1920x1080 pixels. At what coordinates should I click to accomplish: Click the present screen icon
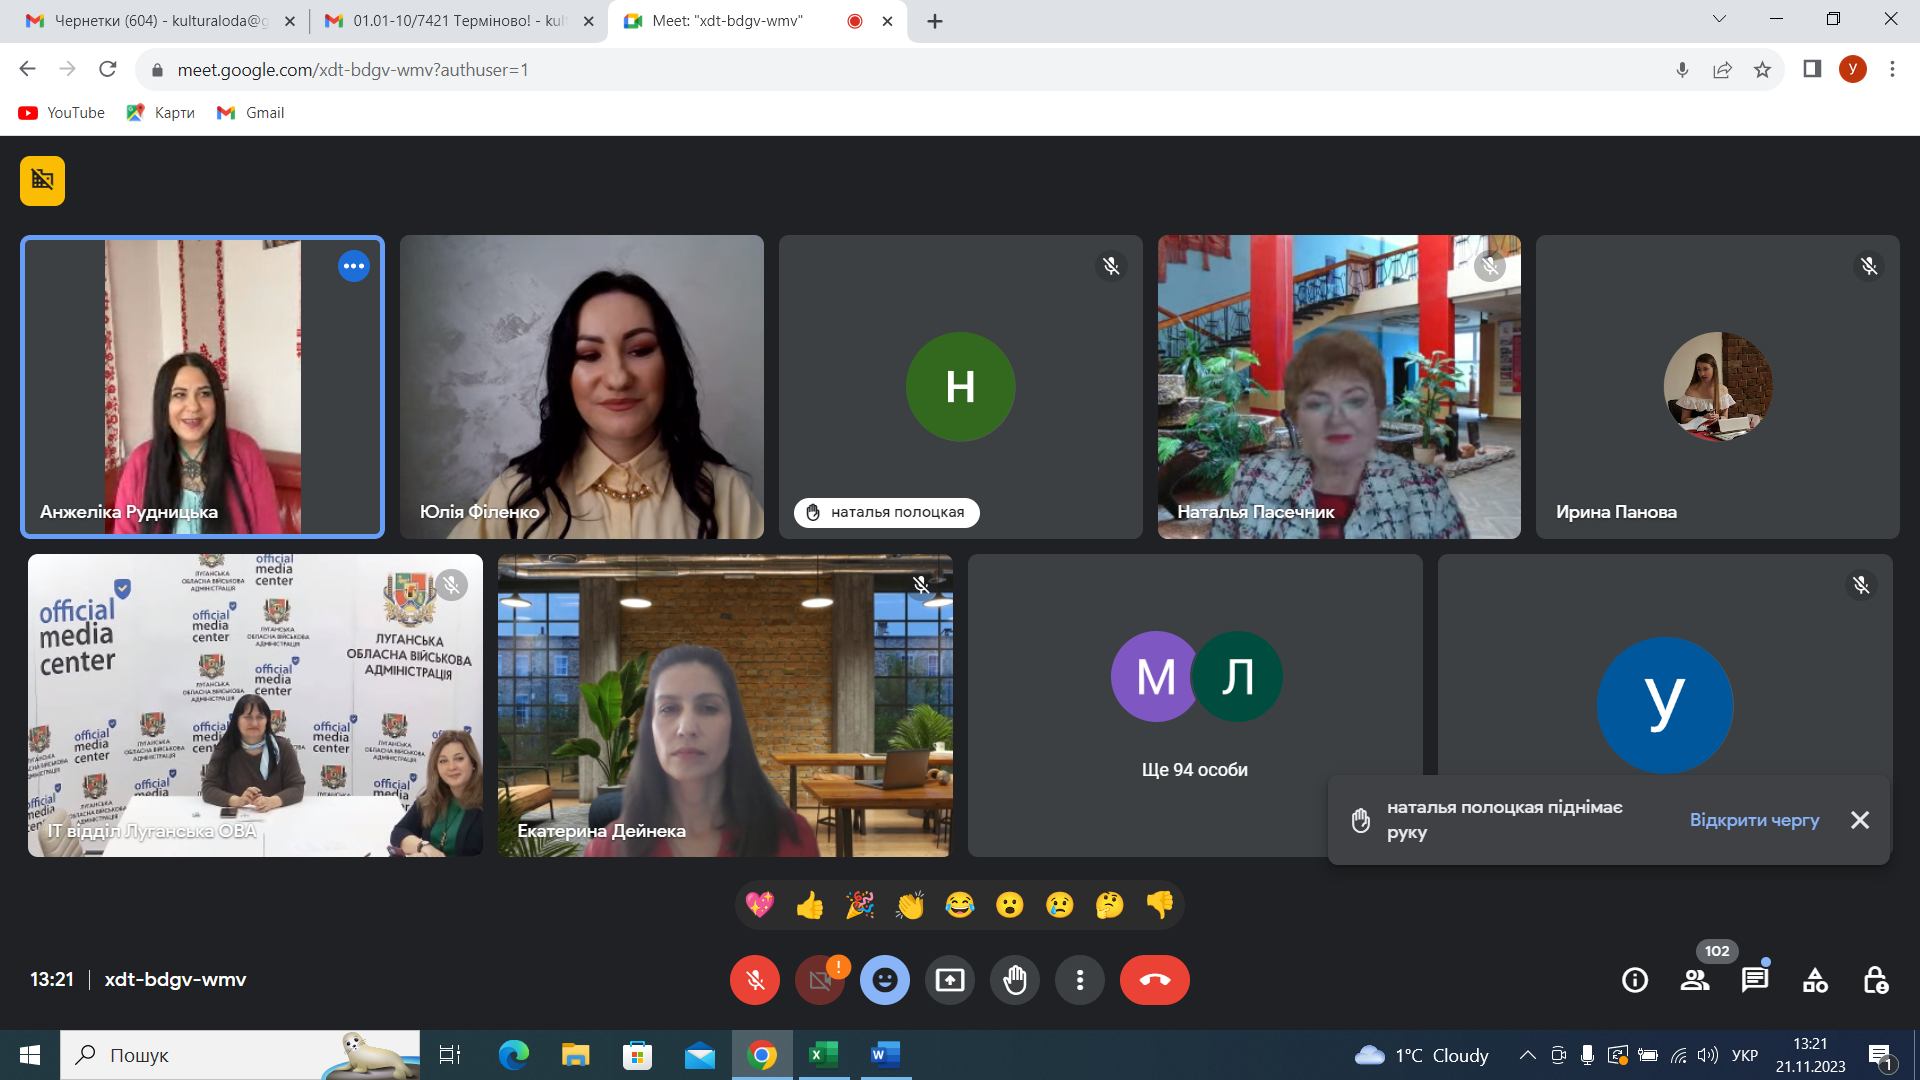click(950, 980)
